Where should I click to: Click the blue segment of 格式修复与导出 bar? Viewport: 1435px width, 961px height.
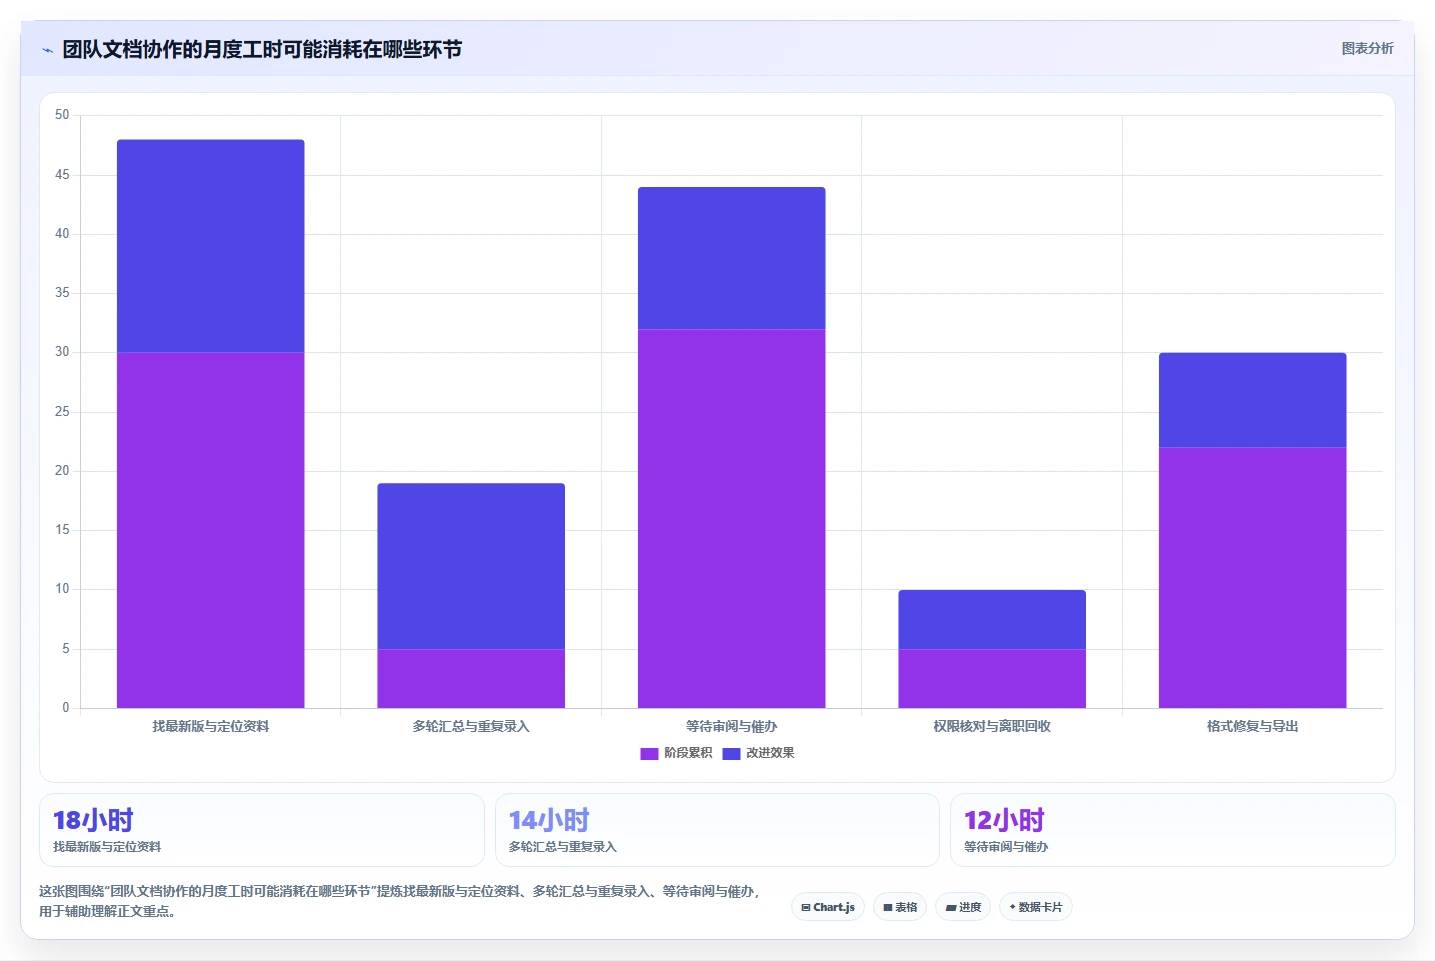pos(1252,400)
